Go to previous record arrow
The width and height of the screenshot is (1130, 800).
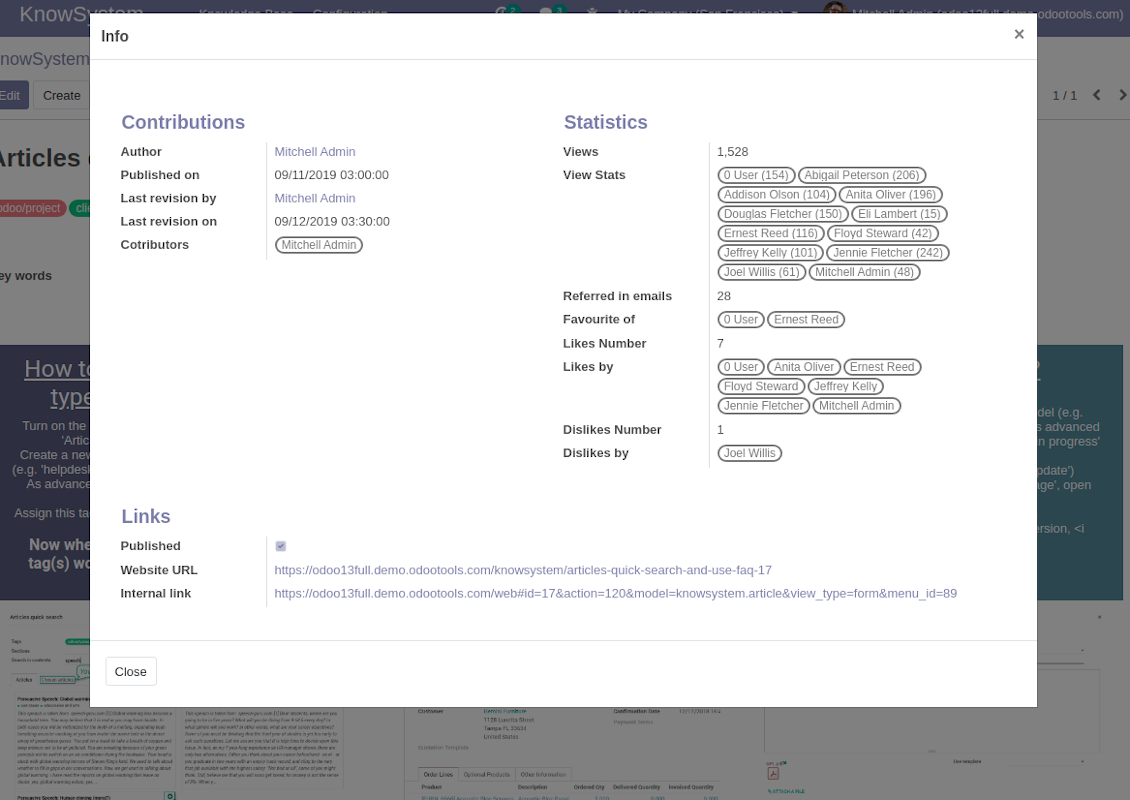coord(1096,95)
